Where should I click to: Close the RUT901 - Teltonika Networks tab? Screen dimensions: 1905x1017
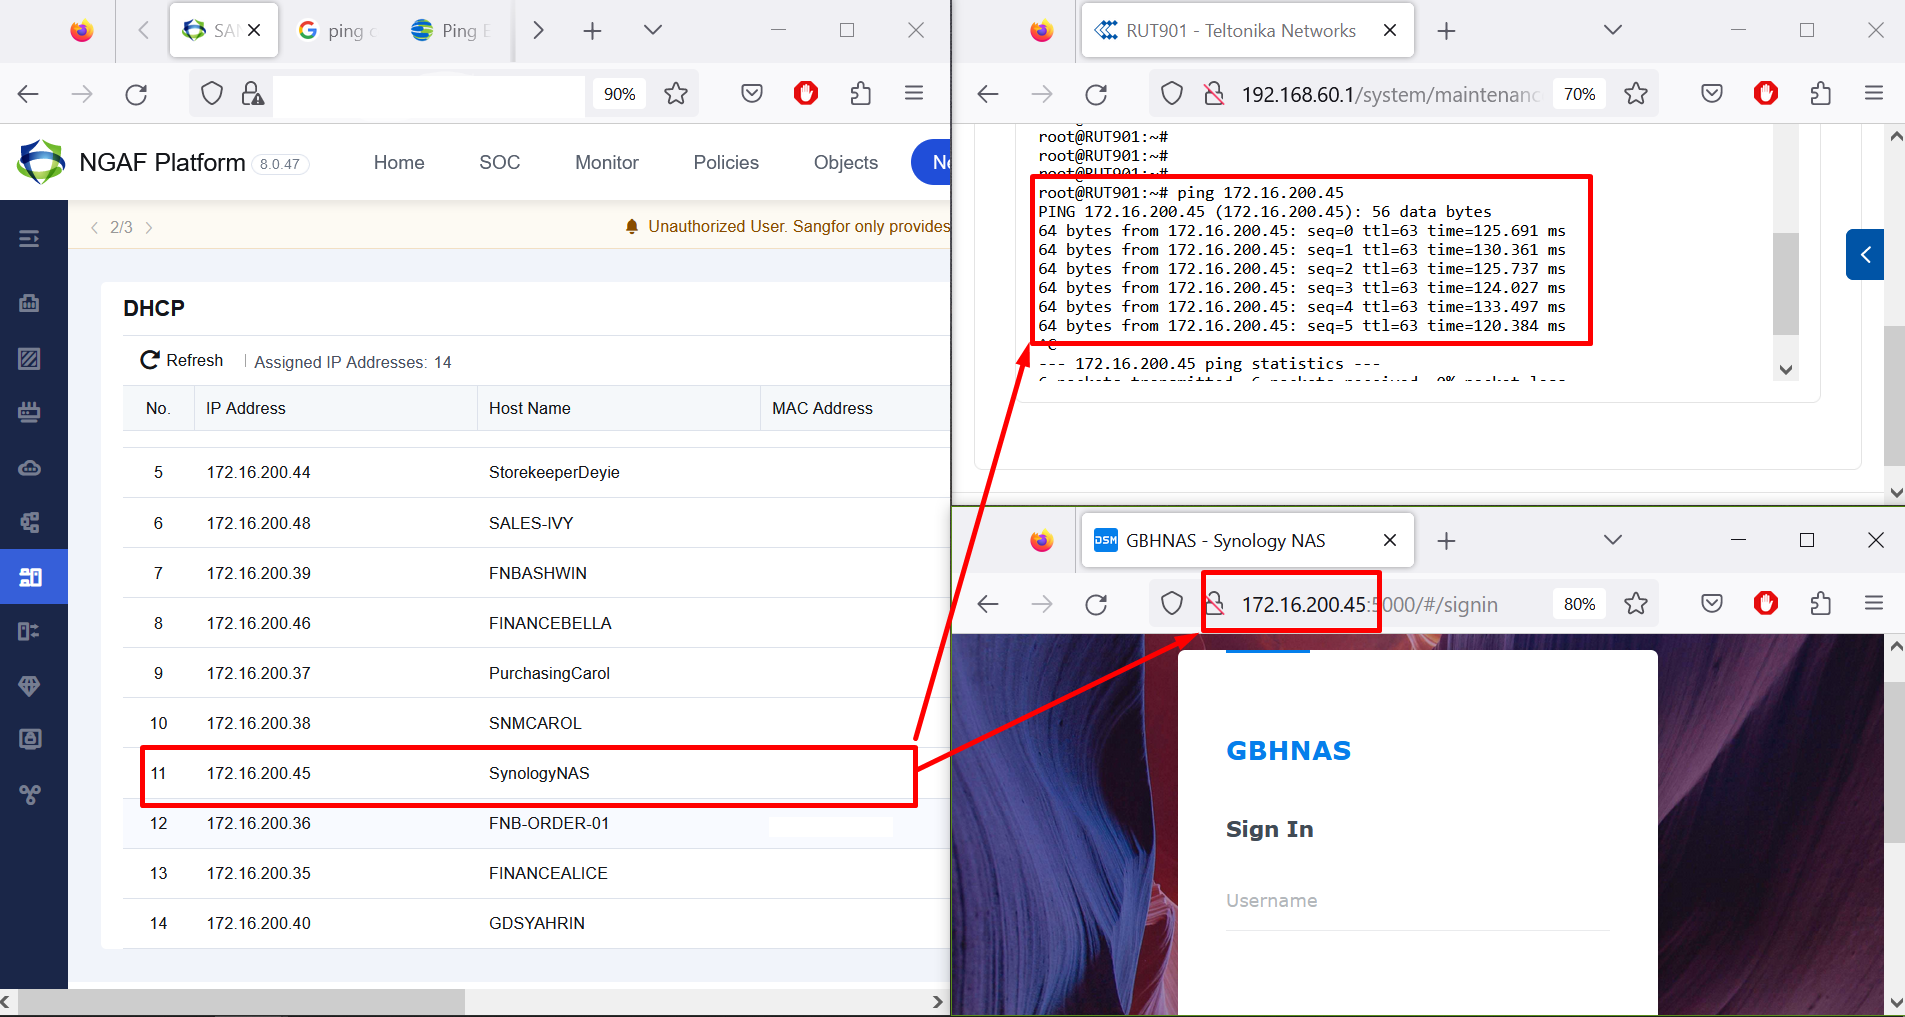[1389, 31]
